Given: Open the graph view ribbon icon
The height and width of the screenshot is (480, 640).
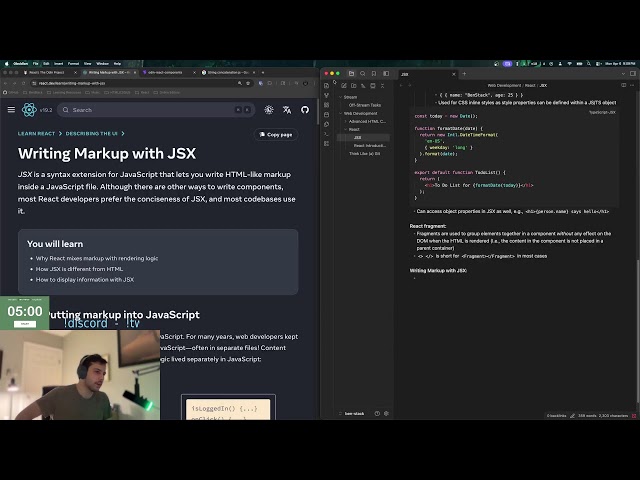Looking at the screenshot, I should (327, 95).
